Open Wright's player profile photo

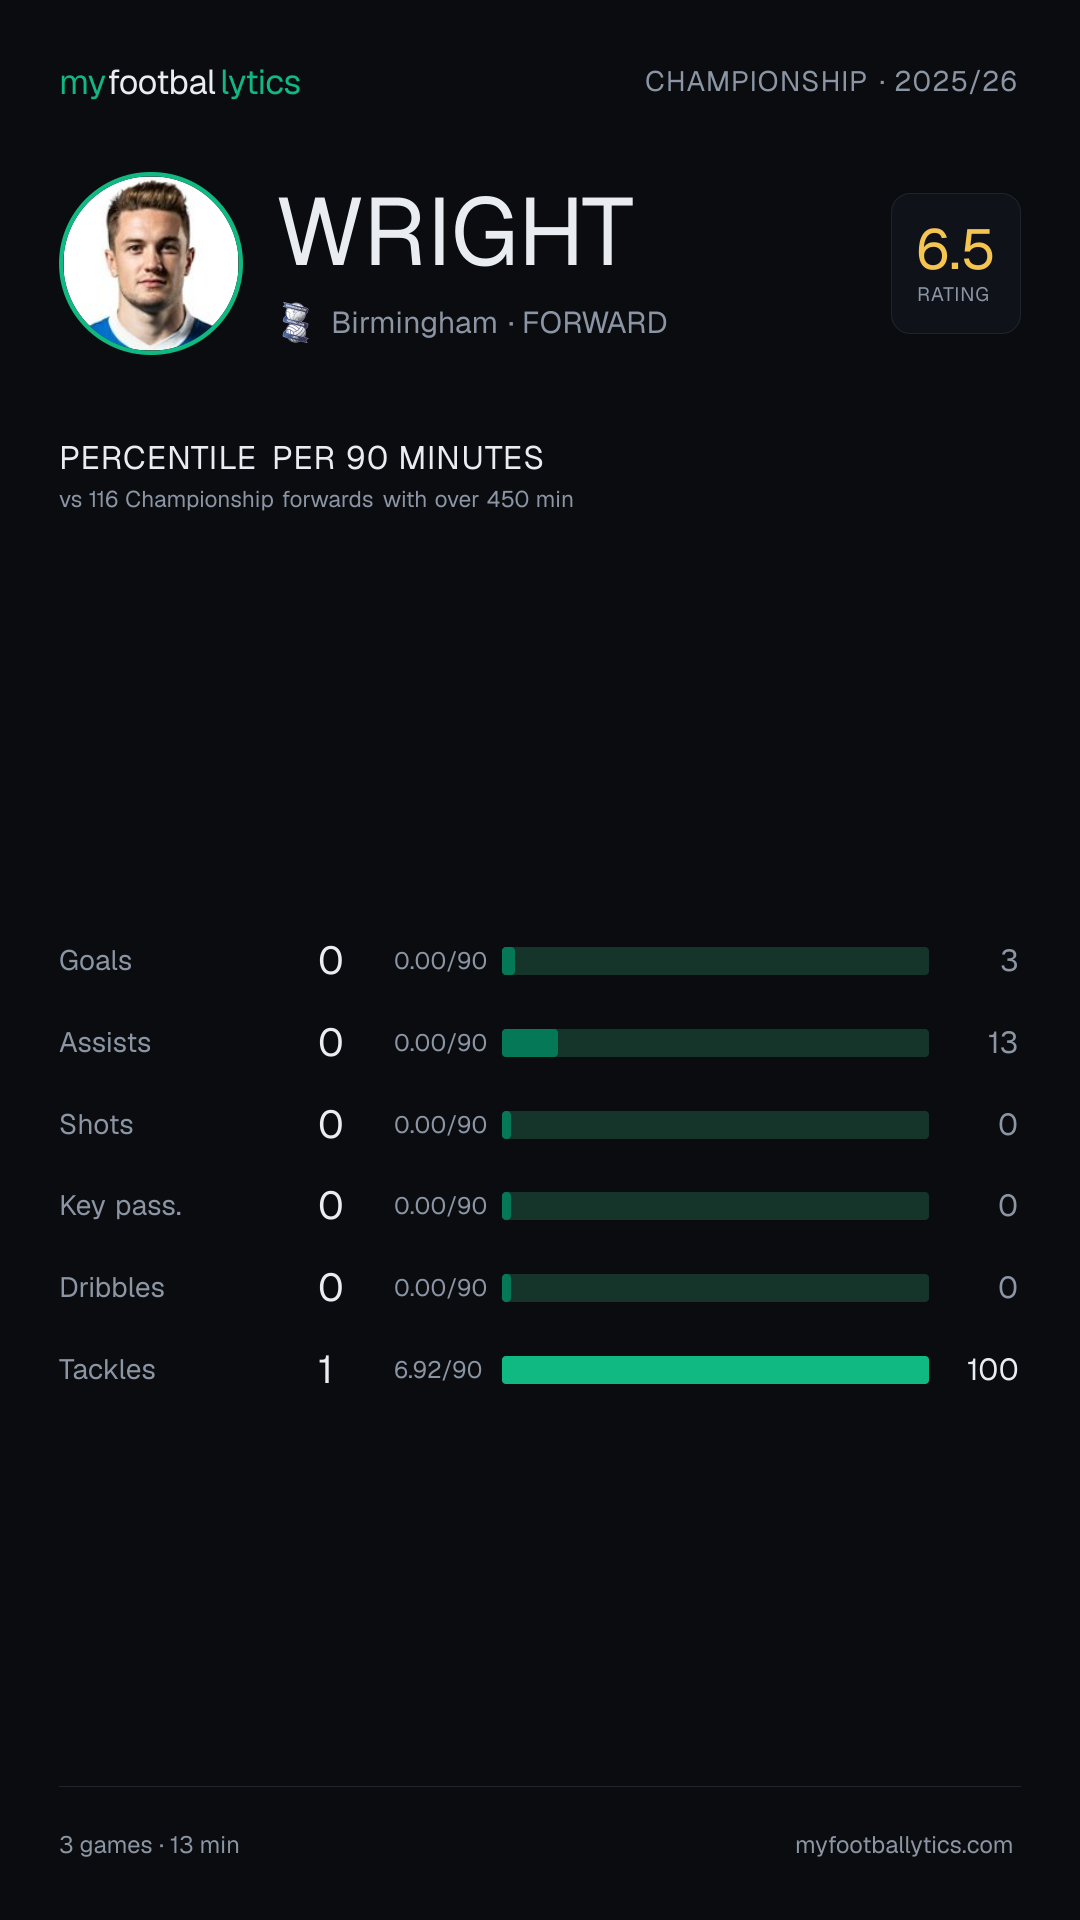click(x=151, y=263)
